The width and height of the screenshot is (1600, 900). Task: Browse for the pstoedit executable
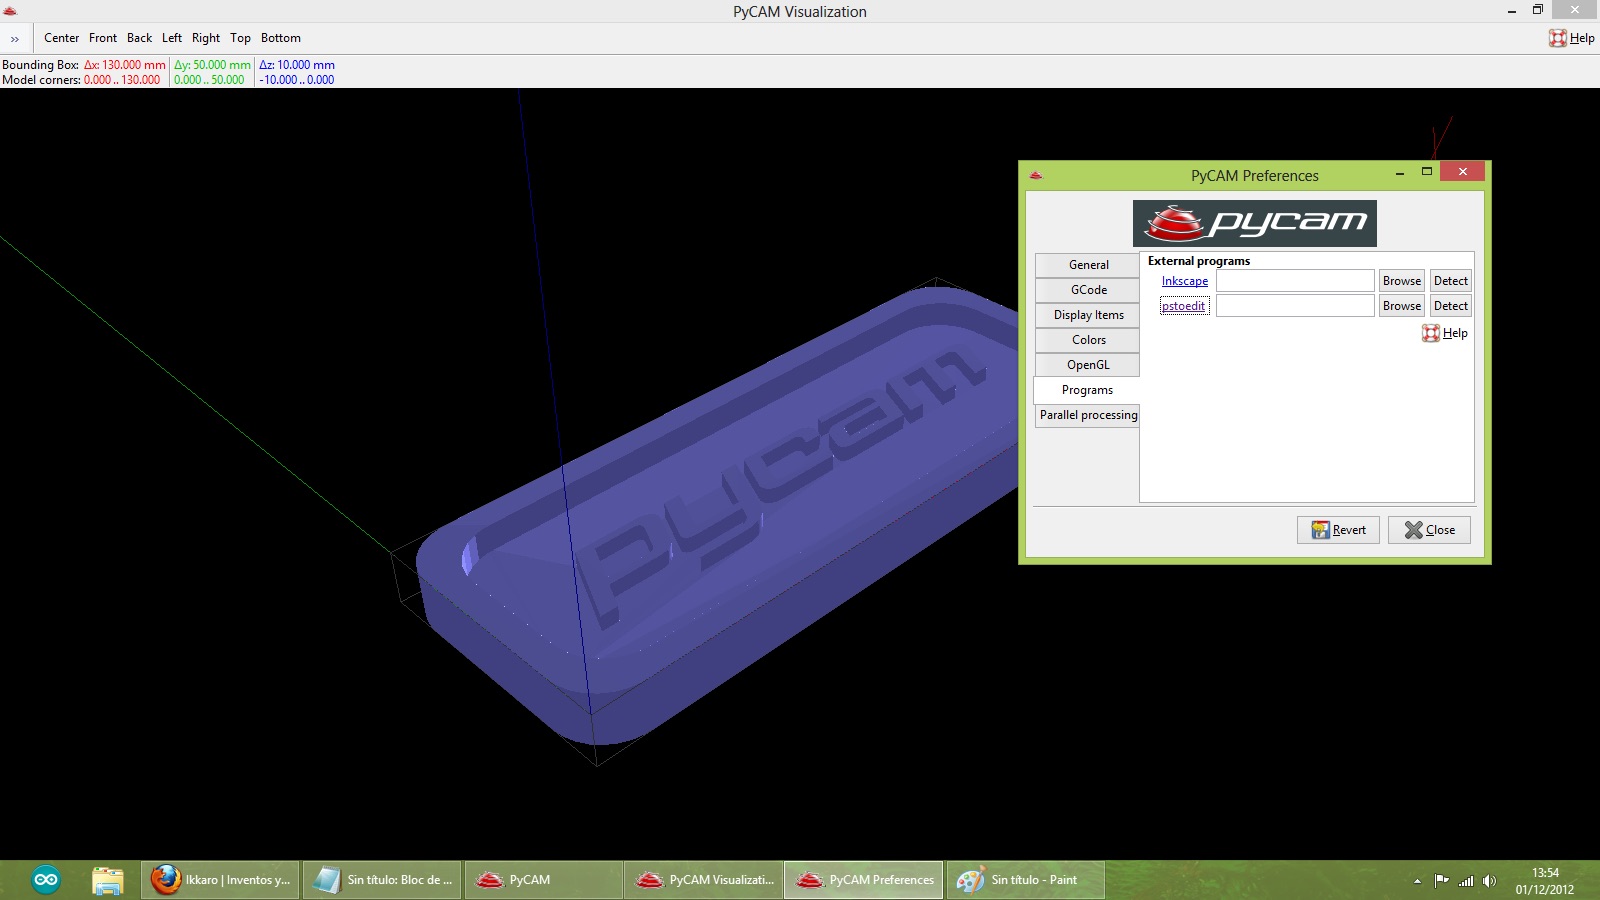(1402, 306)
